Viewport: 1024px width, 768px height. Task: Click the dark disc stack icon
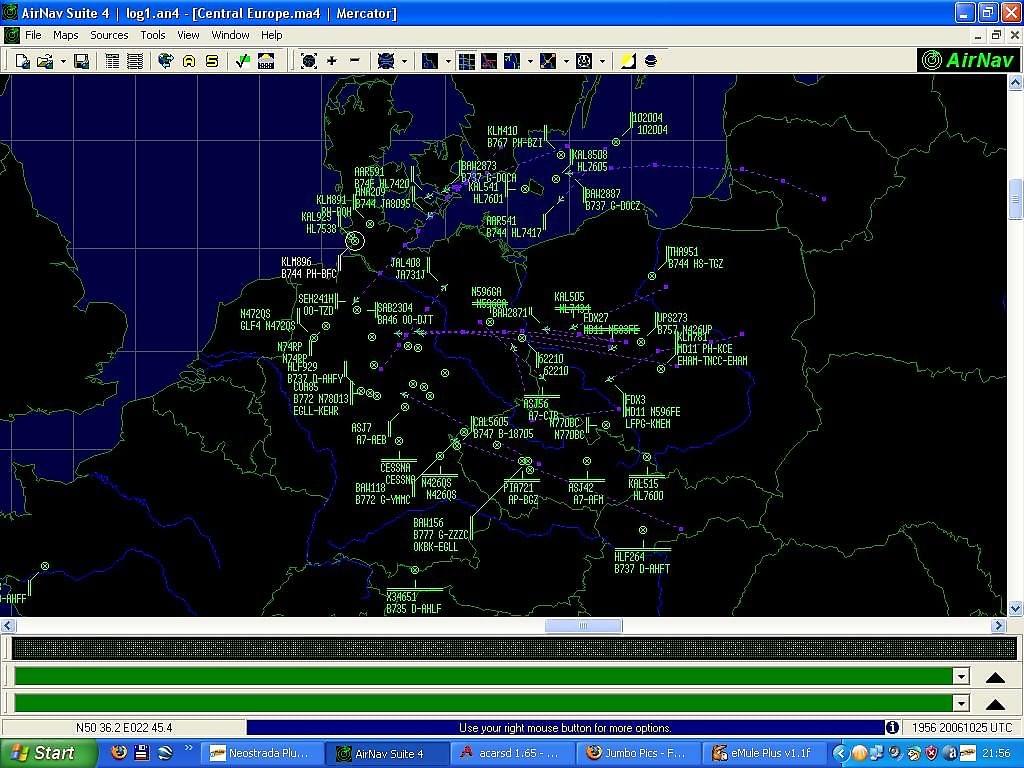point(650,61)
